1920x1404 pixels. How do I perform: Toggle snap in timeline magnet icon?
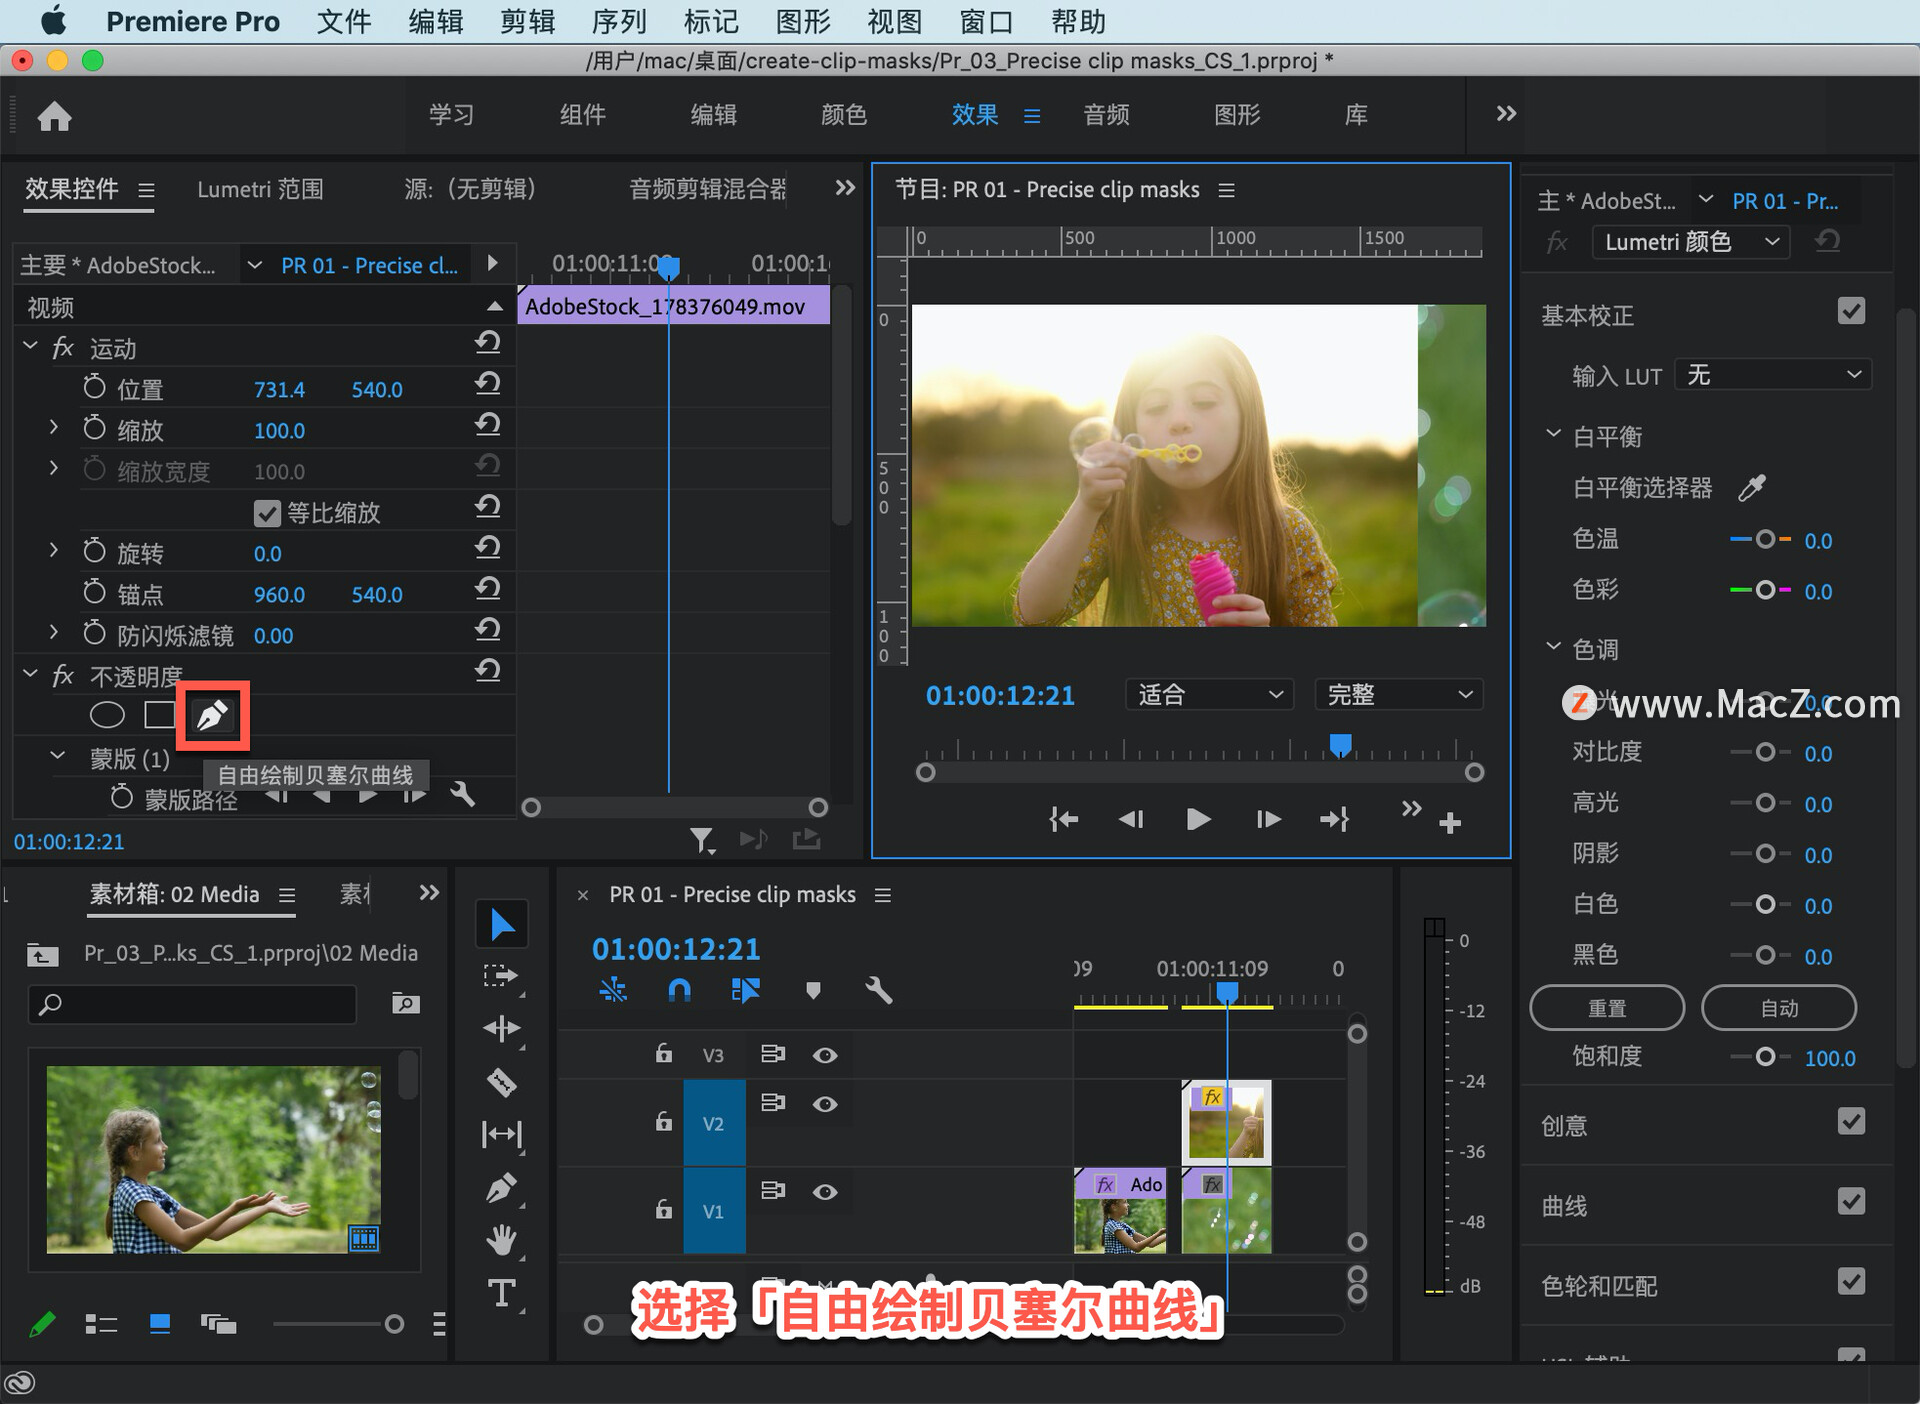679,990
